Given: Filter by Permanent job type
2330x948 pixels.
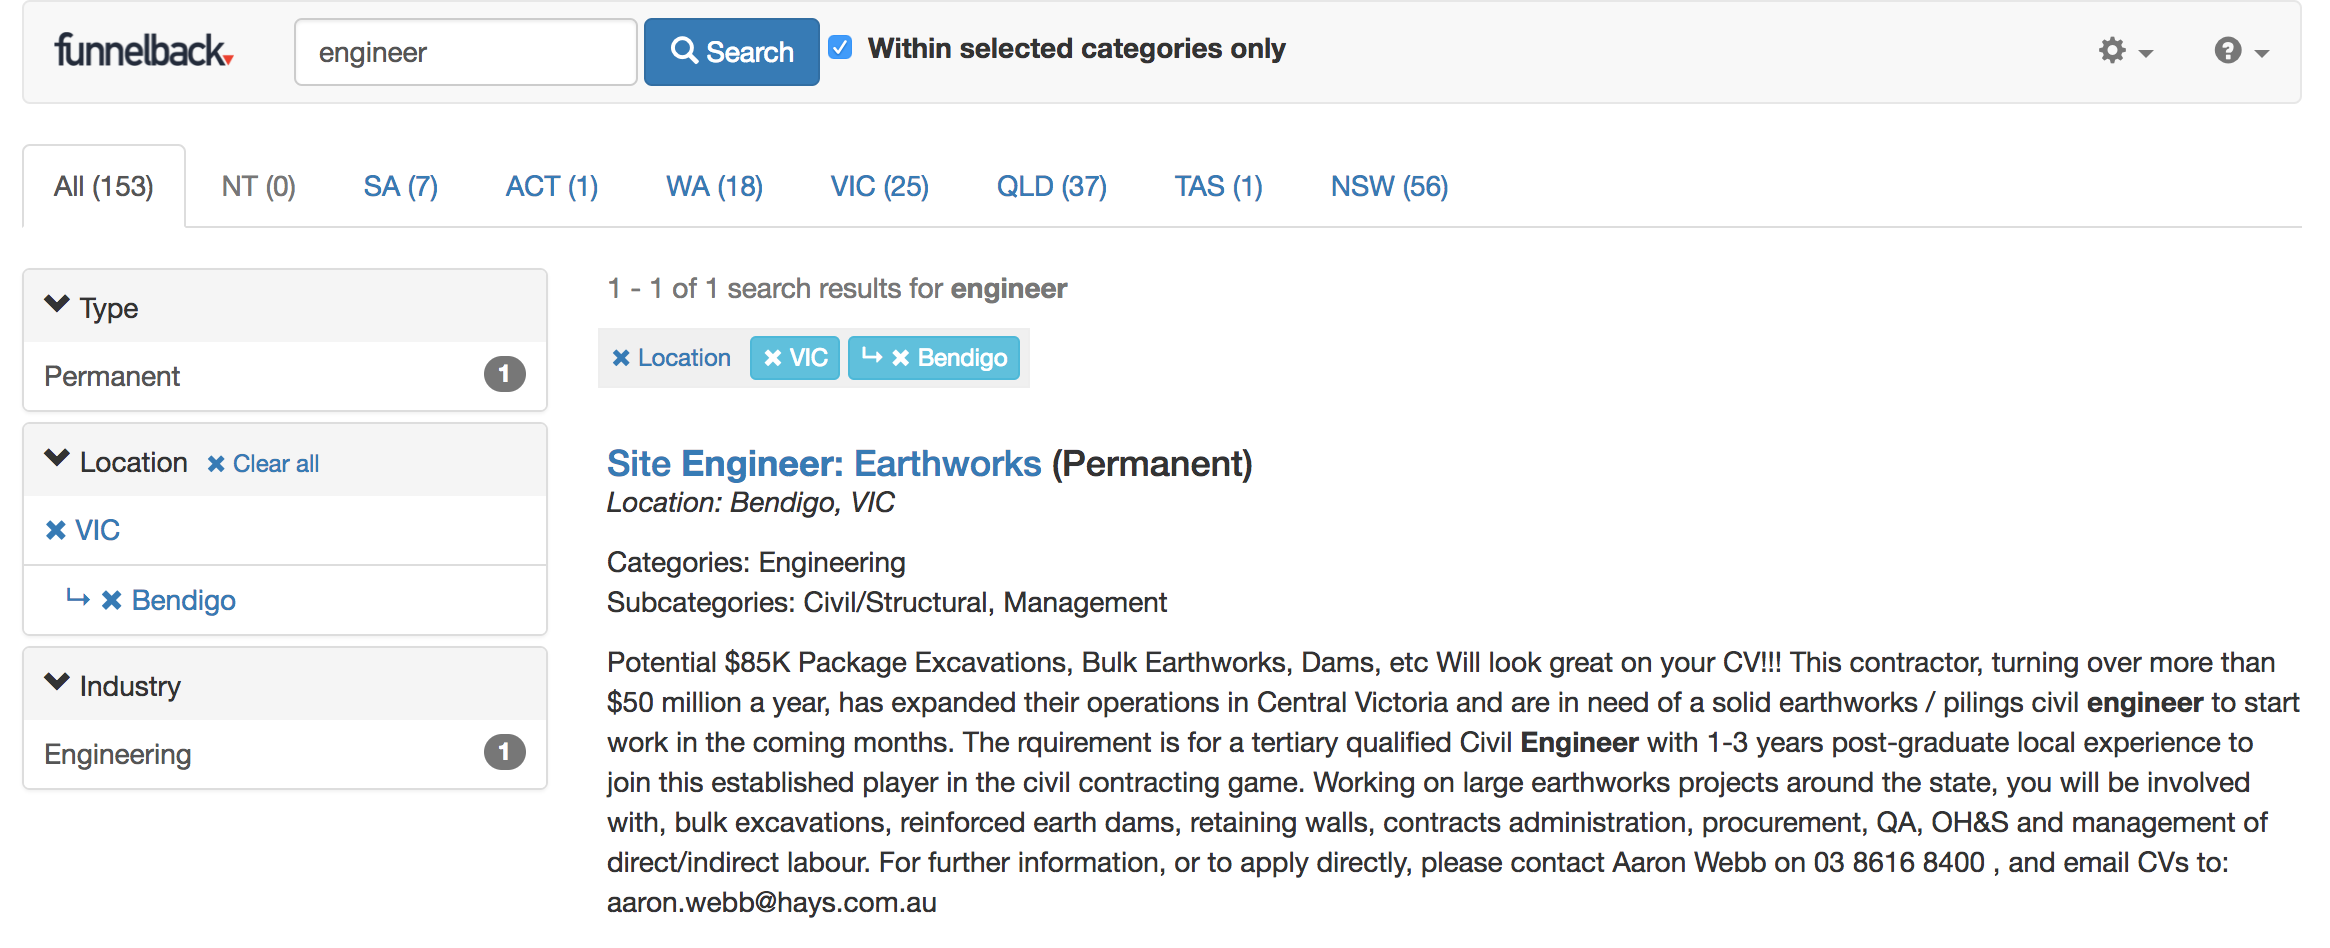Looking at the screenshot, I should pos(112,377).
